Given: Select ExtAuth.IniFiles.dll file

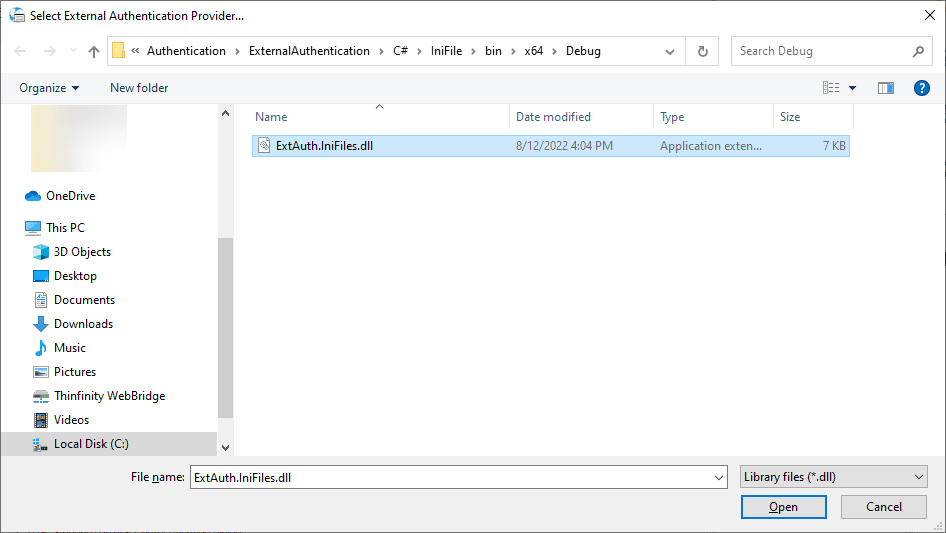Looking at the screenshot, I should click(x=551, y=146).
